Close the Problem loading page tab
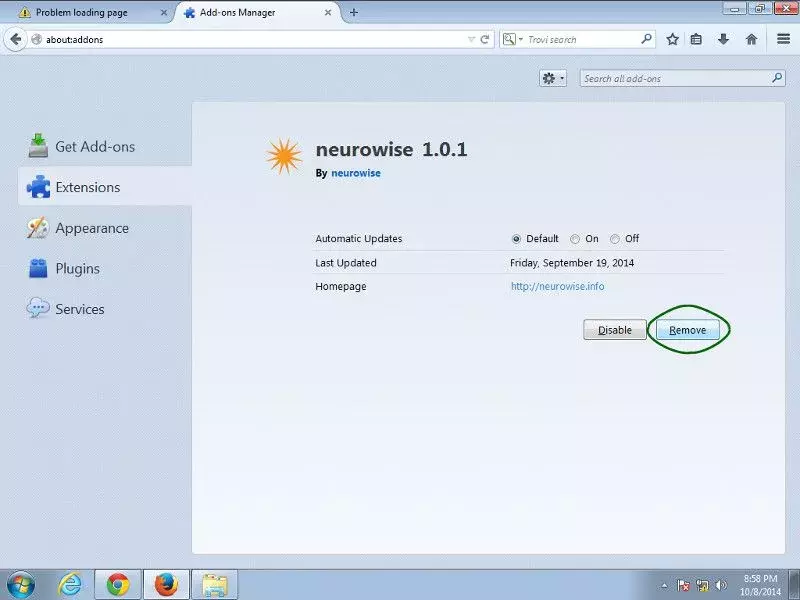The width and height of the screenshot is (800, 600). [164, 13]
